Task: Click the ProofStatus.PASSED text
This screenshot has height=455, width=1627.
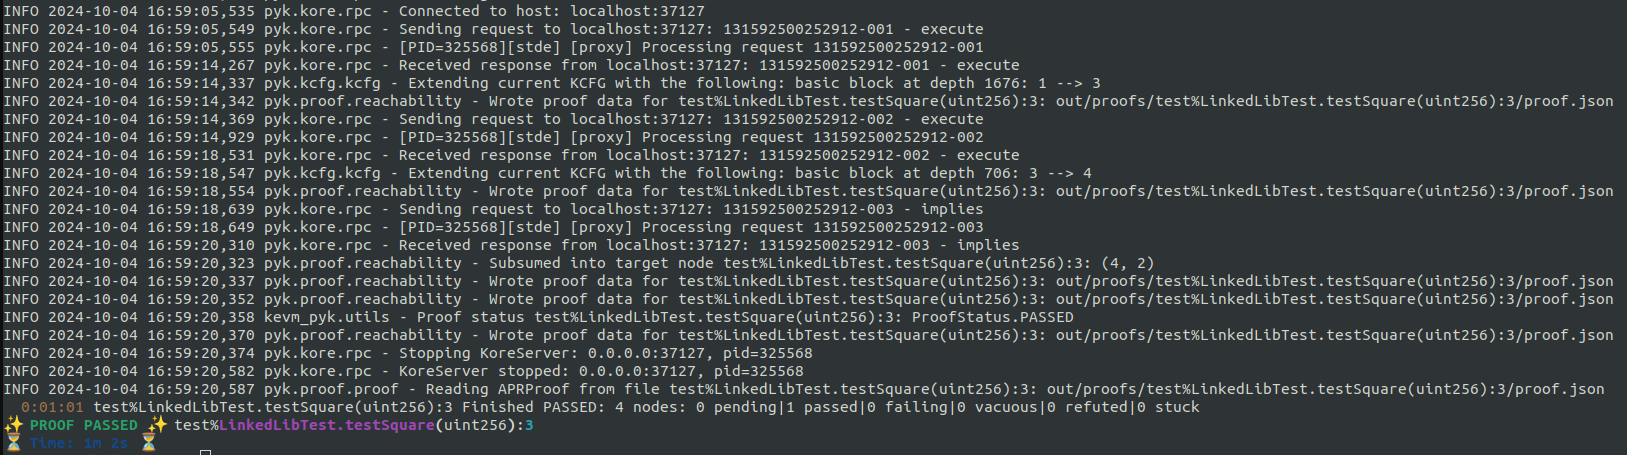Action: click(993, 317)
